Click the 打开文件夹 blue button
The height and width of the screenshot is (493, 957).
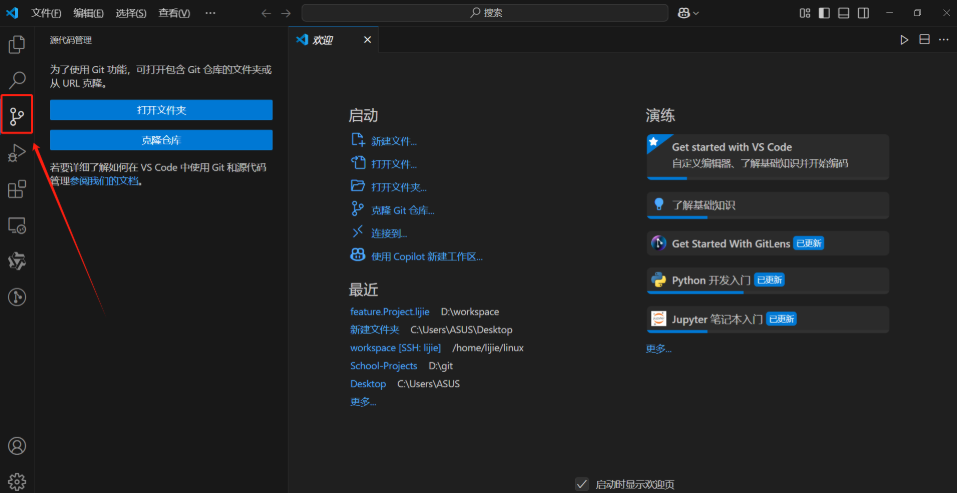coord(161,110)
